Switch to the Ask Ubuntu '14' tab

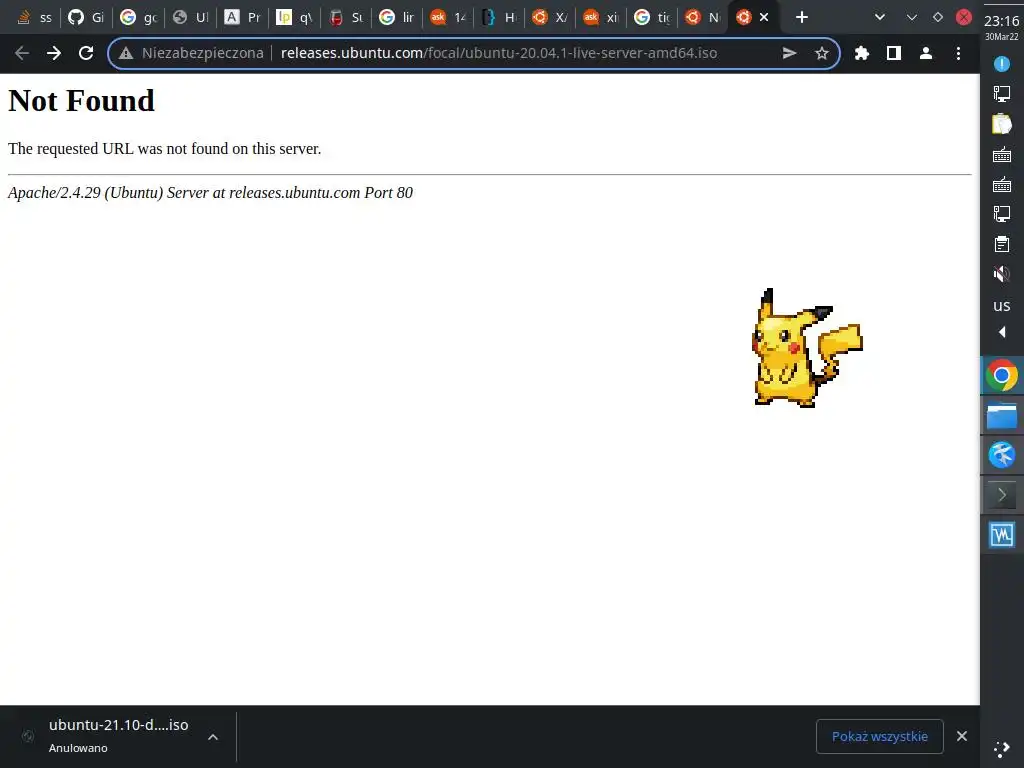coord(448,17)
